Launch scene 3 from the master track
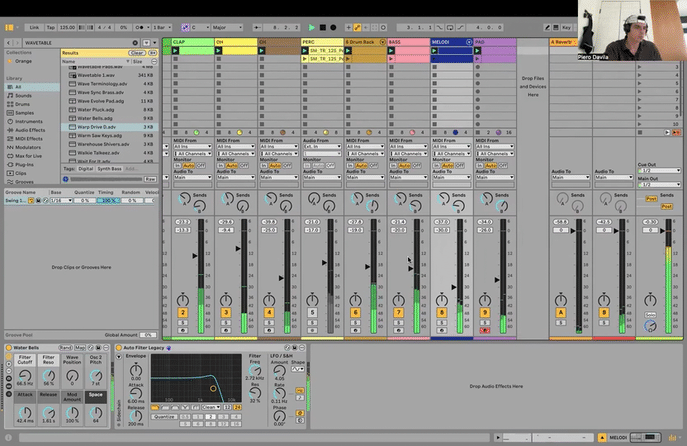The width and height of the screenshot is (687, 446). click(640, 67)
